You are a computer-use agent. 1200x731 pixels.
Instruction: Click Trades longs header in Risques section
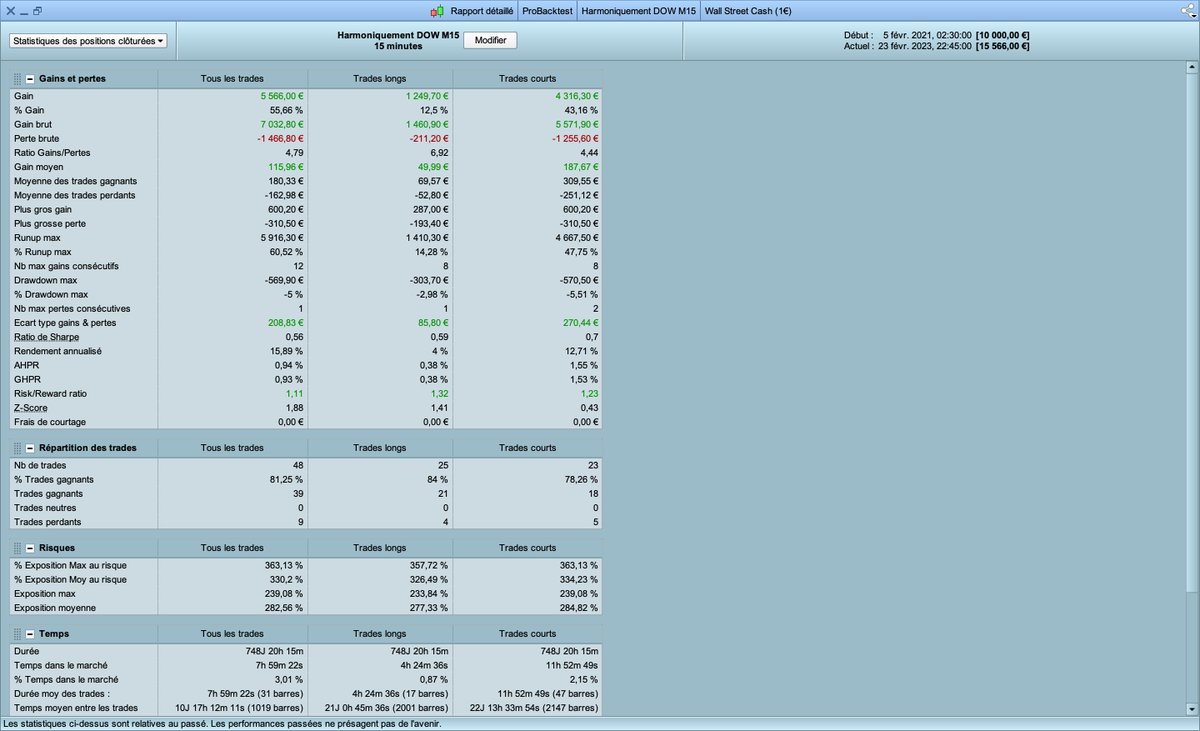380,548
